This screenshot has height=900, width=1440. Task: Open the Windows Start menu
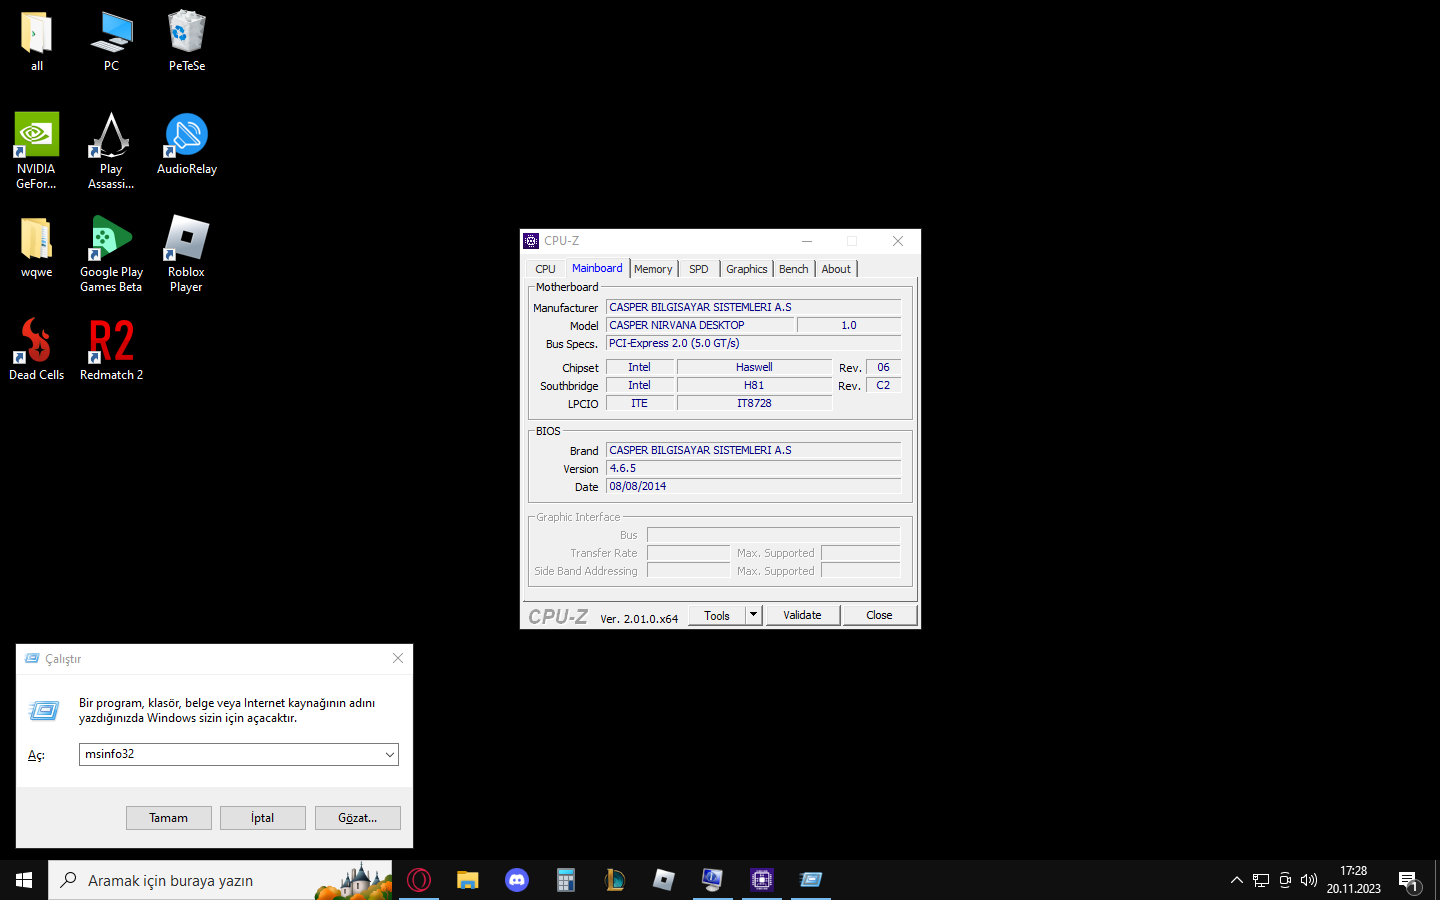tap(24, 880)
